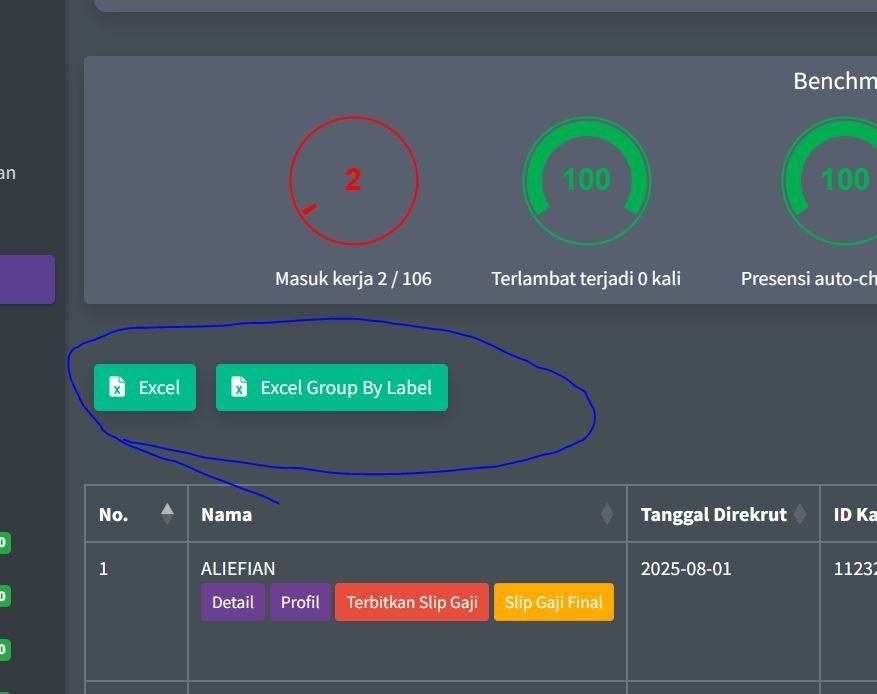Viewport: 877px width, 694px height.
Task: Open the Profil of ALIEFIAN
Action: 300,602
